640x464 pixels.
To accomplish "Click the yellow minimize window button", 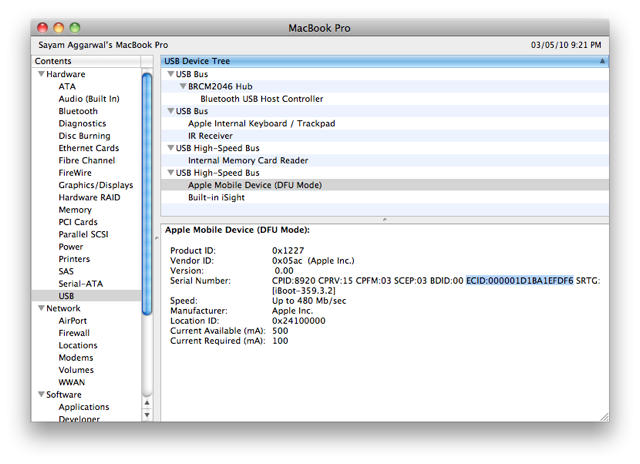I will [x=60, y=28].
